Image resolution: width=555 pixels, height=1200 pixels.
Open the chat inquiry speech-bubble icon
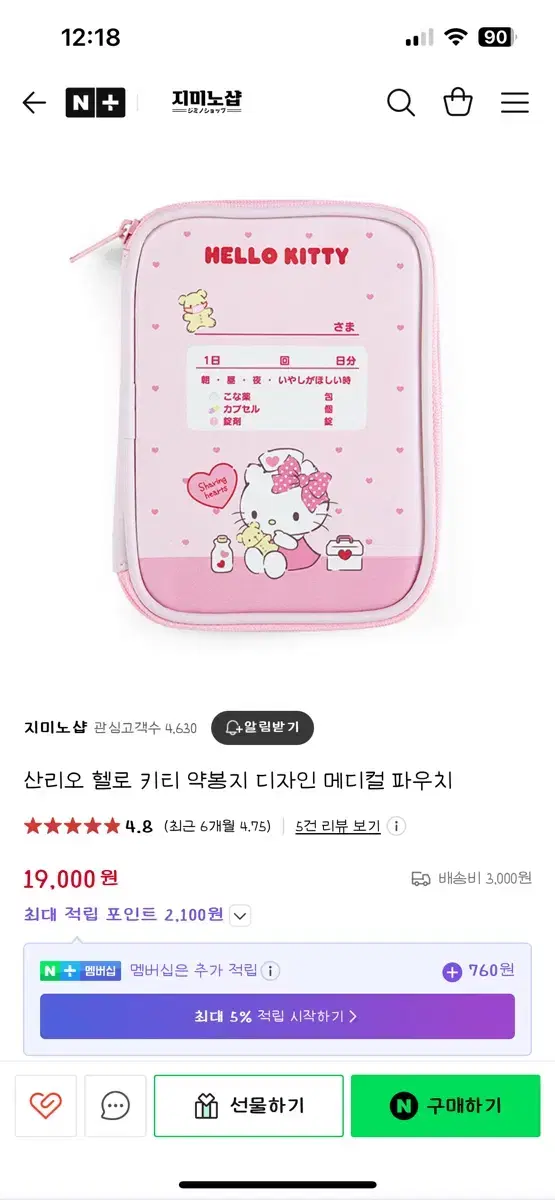coord(115,1106)
